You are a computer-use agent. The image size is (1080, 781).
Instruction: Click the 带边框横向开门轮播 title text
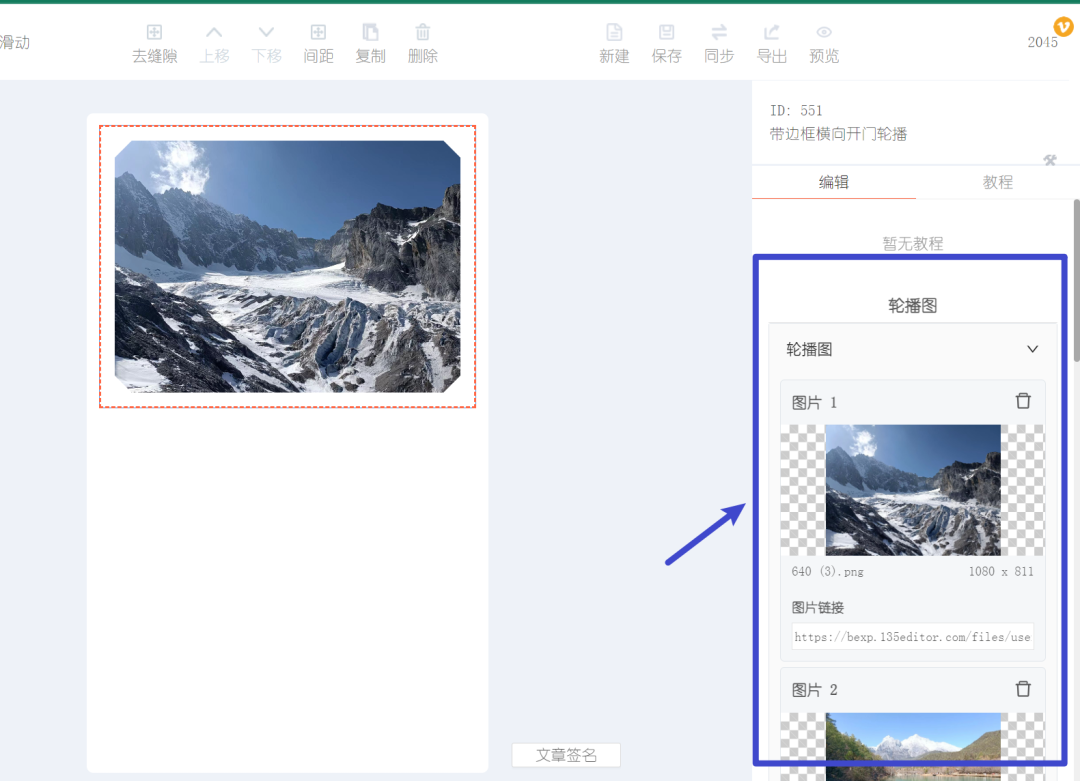tap(838, 134)
